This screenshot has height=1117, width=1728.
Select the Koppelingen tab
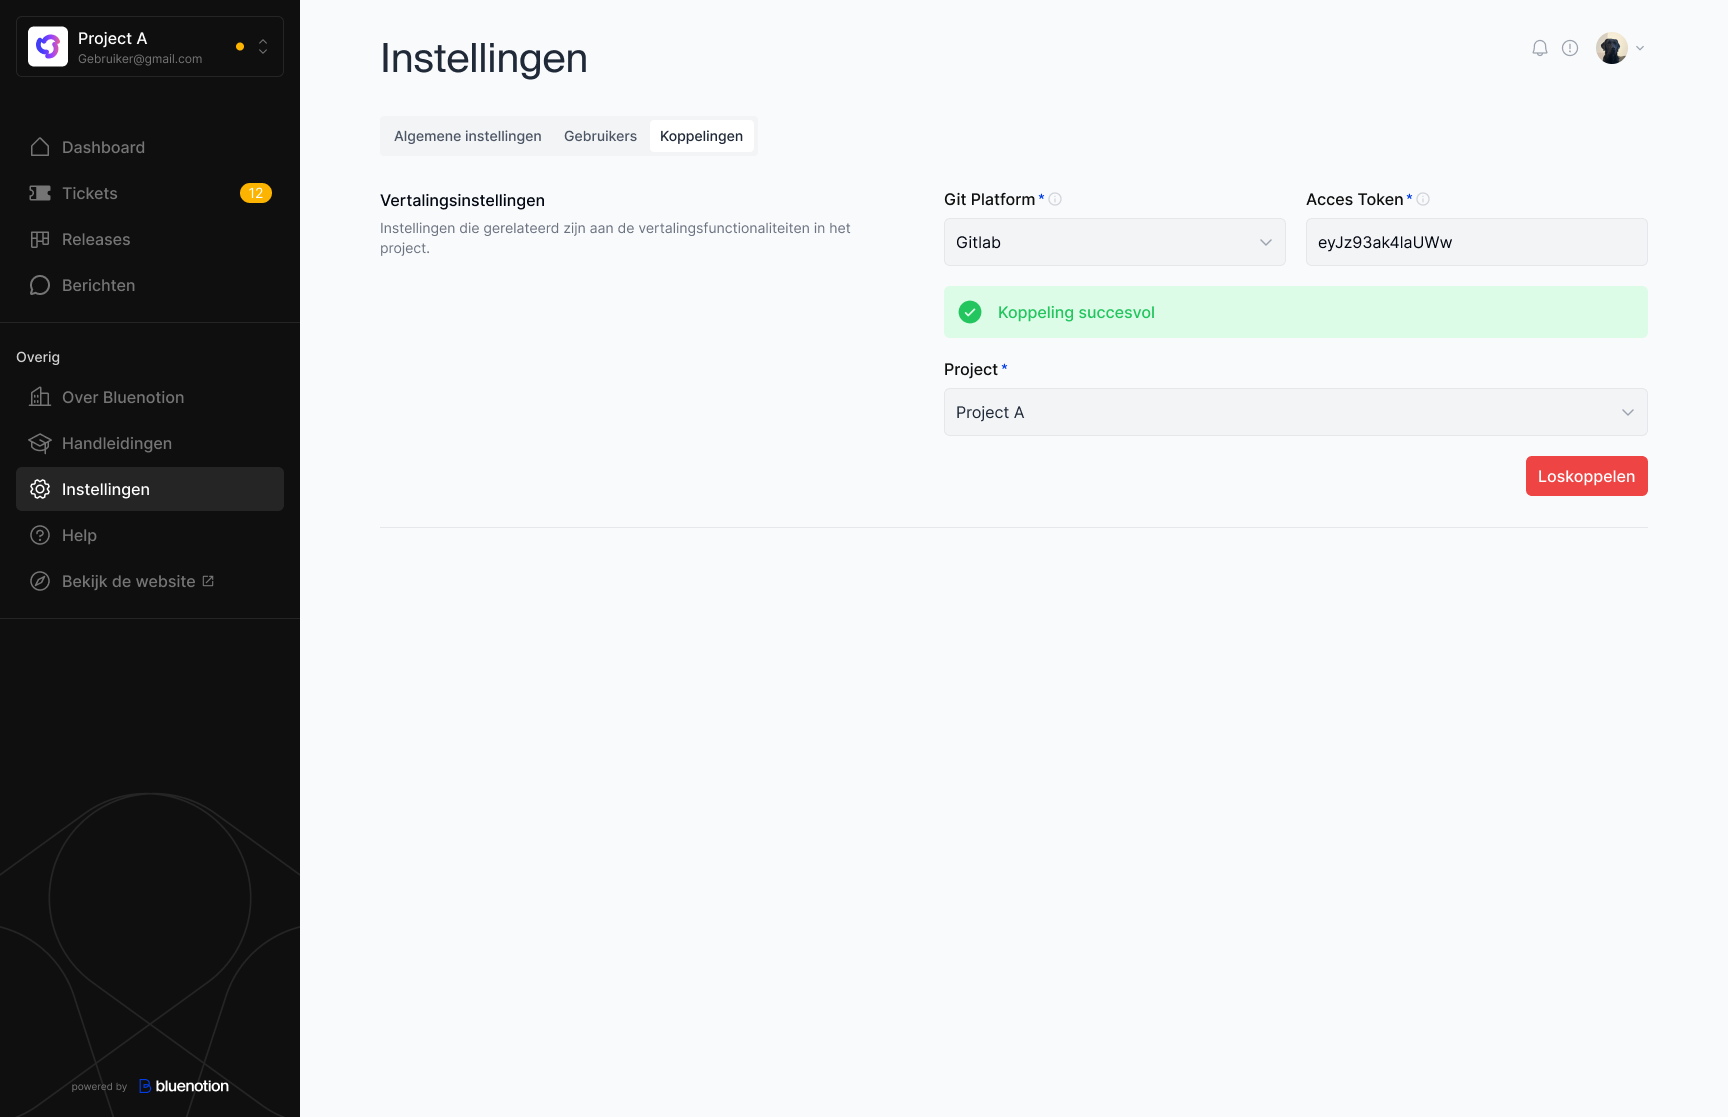[701, 136]
